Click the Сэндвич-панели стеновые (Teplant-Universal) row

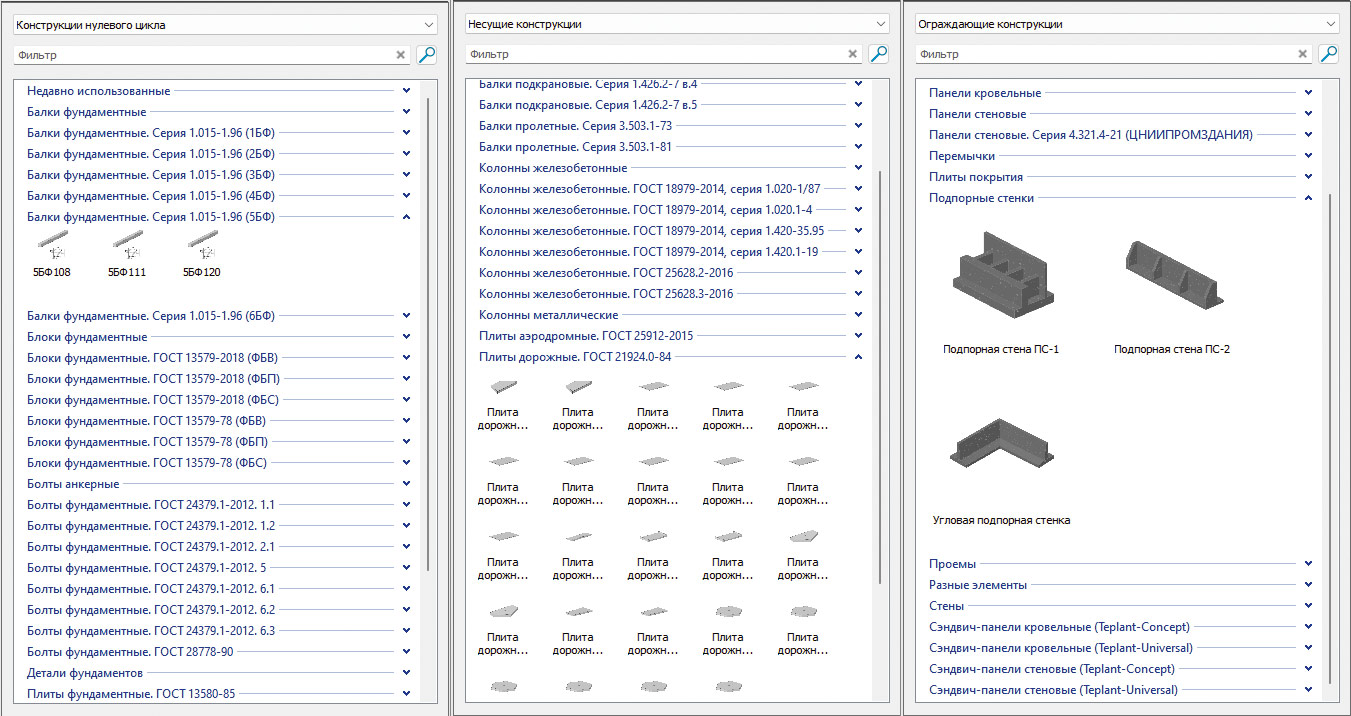tap(1121, 690)
